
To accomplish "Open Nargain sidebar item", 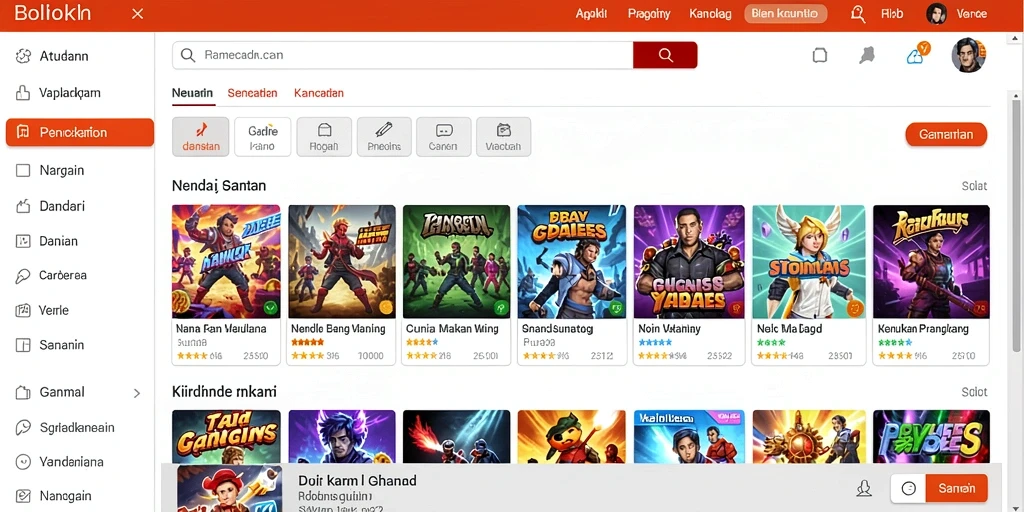I will coord(50,170).
